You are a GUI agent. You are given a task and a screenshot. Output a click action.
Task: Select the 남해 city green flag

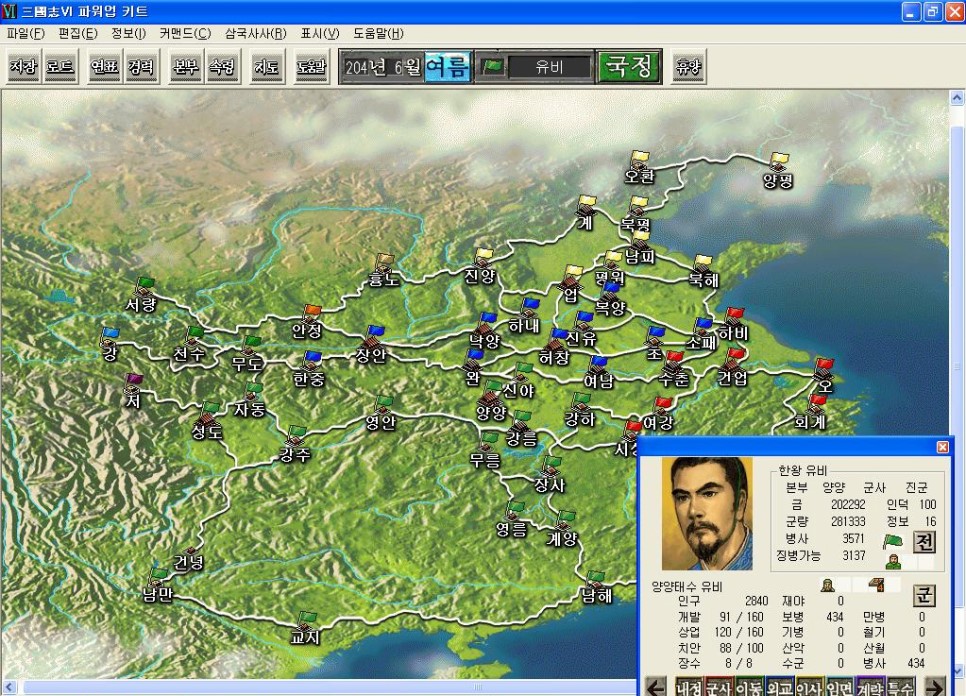(595, 580)
